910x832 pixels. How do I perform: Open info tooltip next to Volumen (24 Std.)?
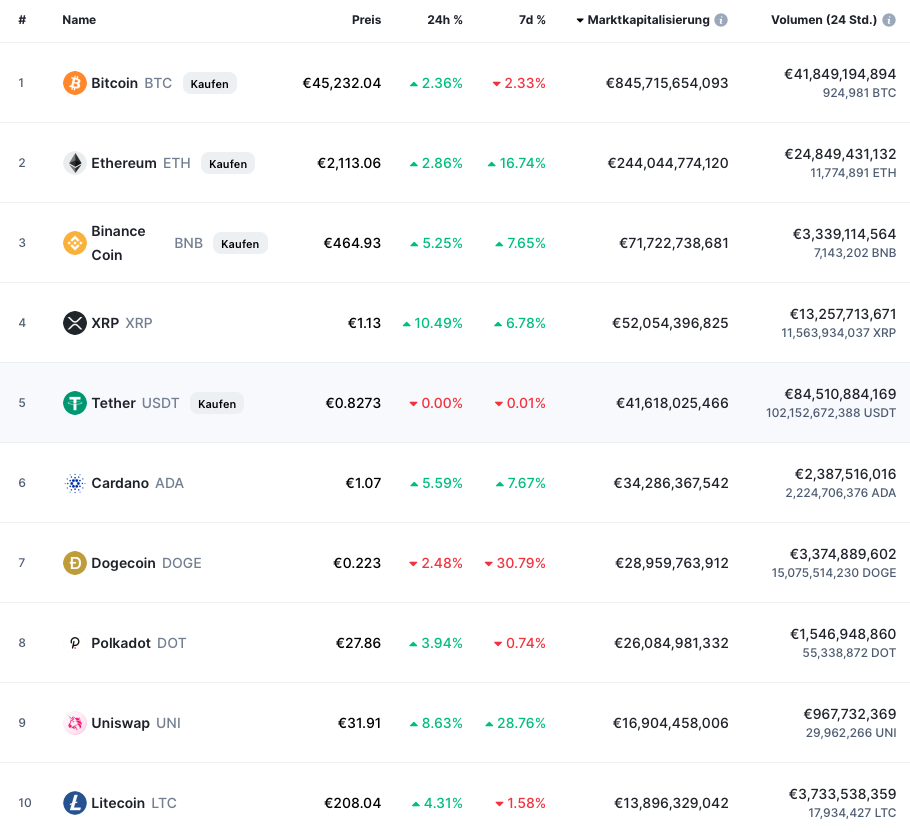[889, 20]
